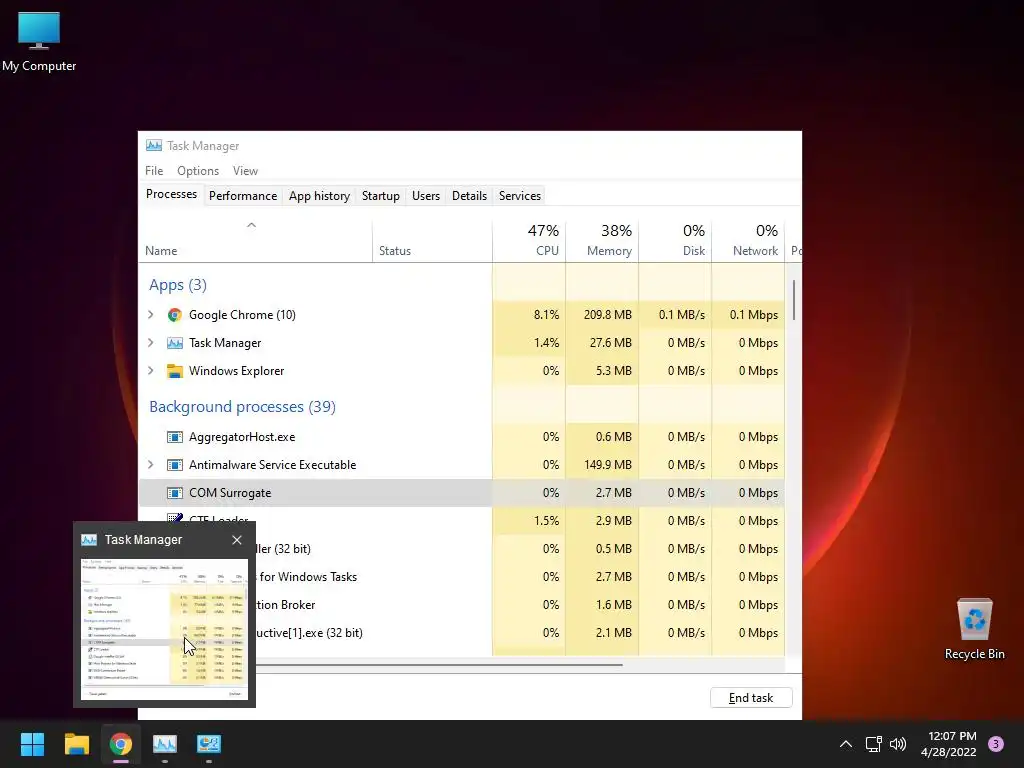
Task: Click the 149.9 MB Antimalware memory cell
Action: (x=602, y=465)
